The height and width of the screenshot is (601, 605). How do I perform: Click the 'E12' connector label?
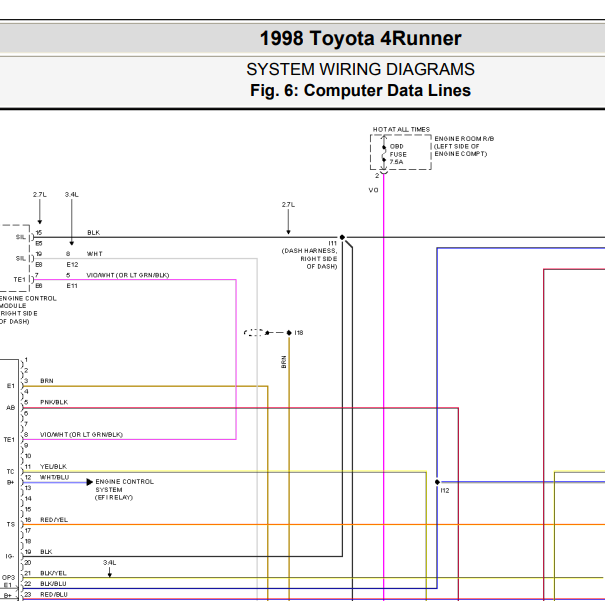[72, 265]
